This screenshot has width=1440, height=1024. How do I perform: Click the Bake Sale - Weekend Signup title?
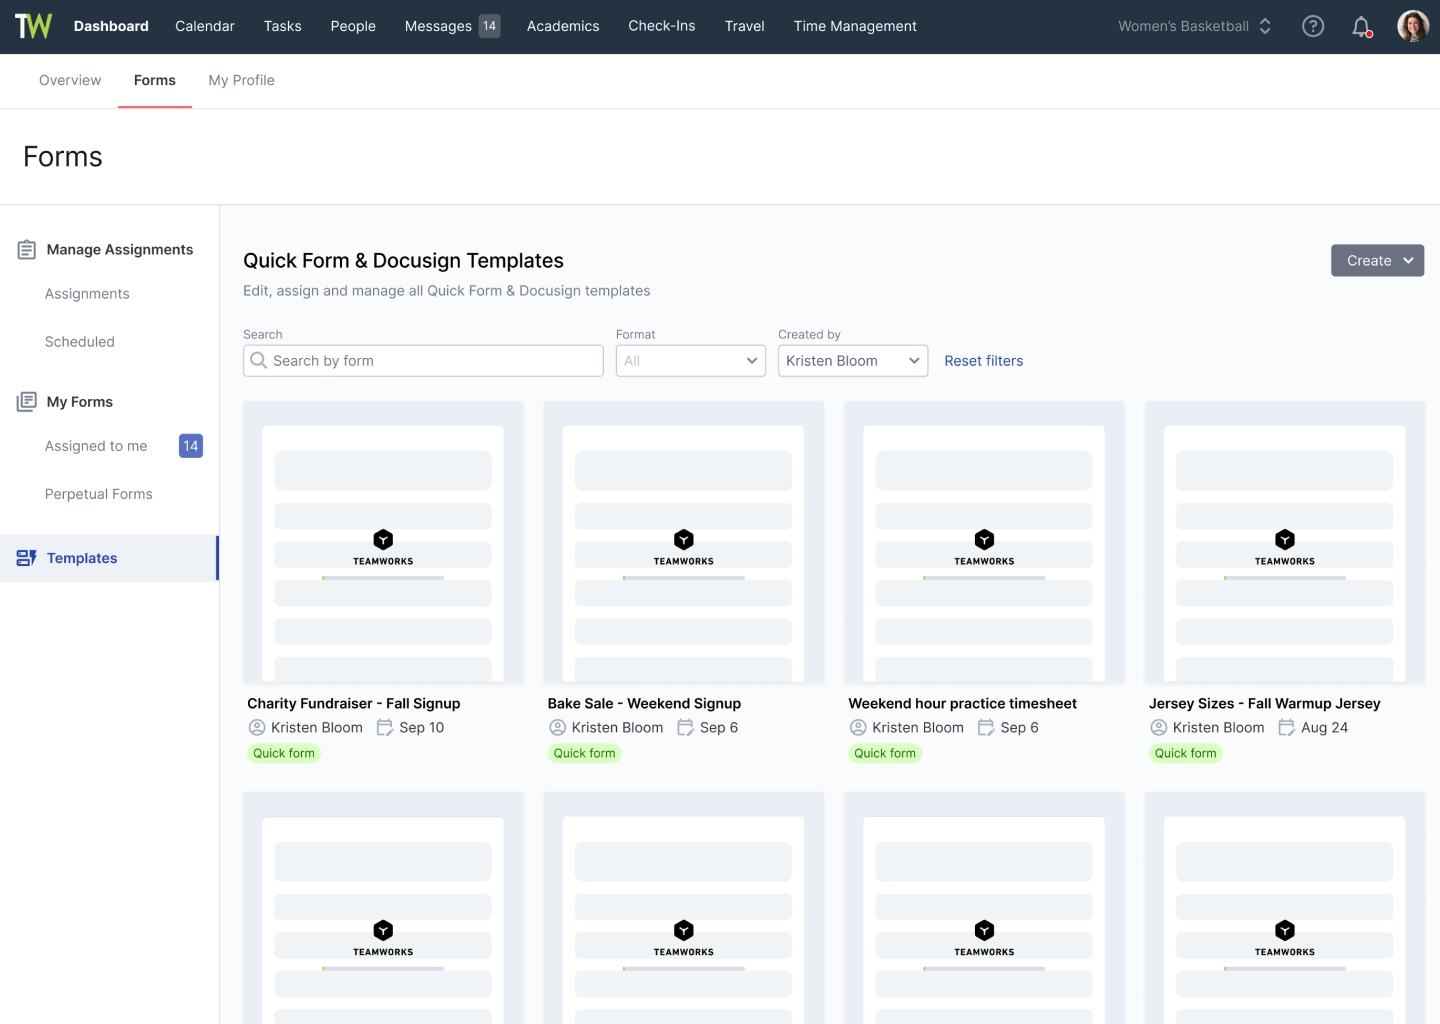tap(644, 703)
